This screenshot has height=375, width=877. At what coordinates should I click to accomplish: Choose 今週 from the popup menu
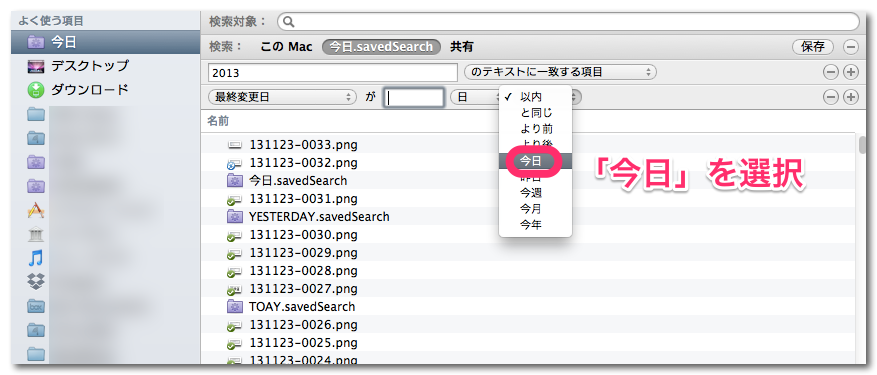(535, 193)
